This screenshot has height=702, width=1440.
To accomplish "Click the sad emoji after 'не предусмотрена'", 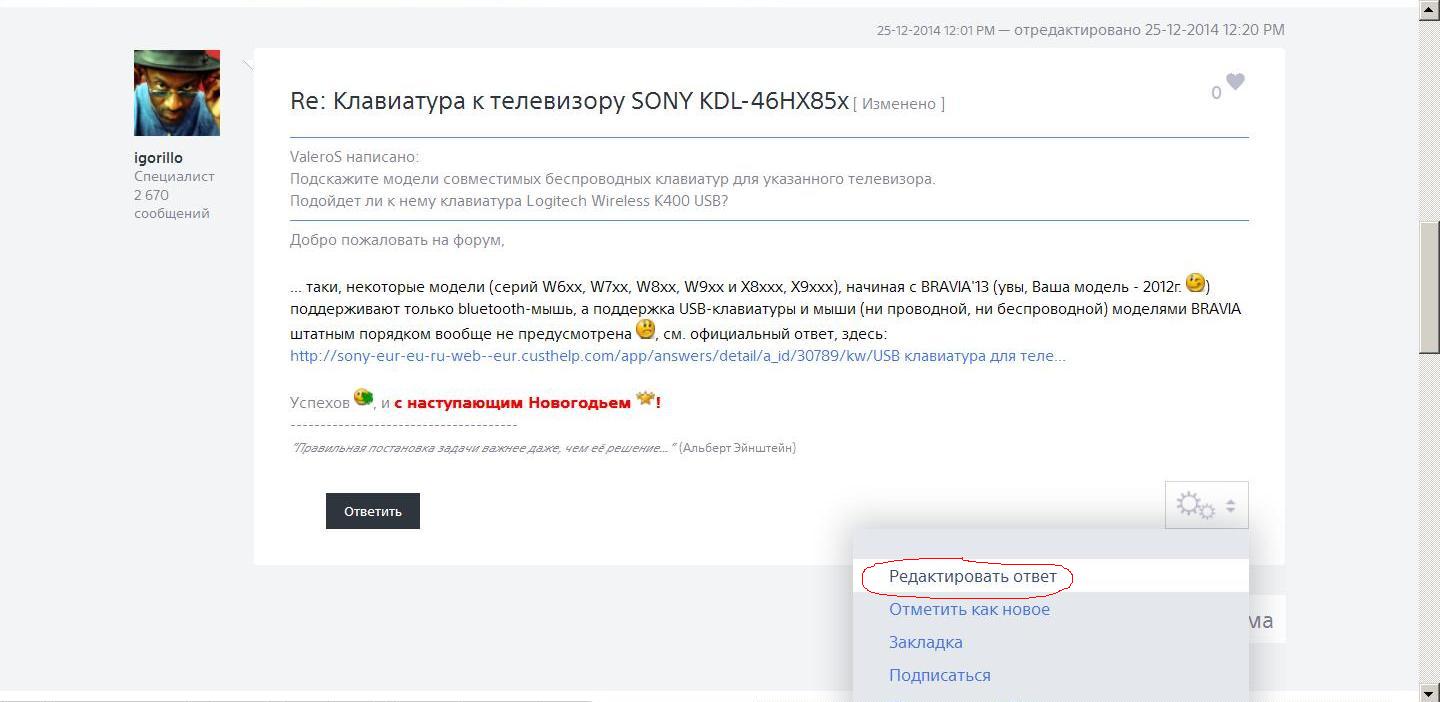I will click(645, 329).
